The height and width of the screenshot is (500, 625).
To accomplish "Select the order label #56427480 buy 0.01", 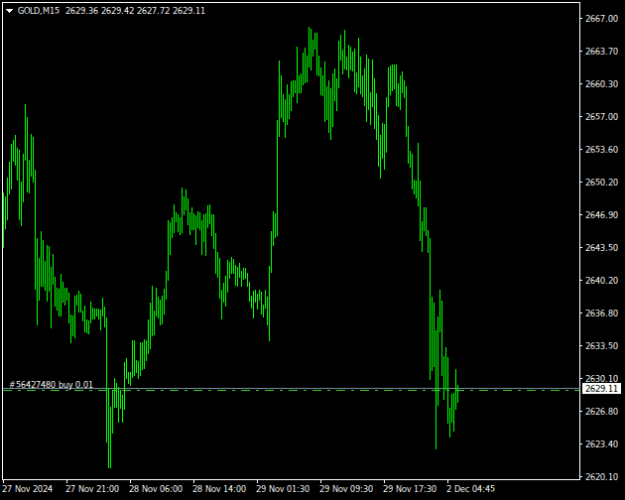I will pyautogui.click(x=51, y=384).
